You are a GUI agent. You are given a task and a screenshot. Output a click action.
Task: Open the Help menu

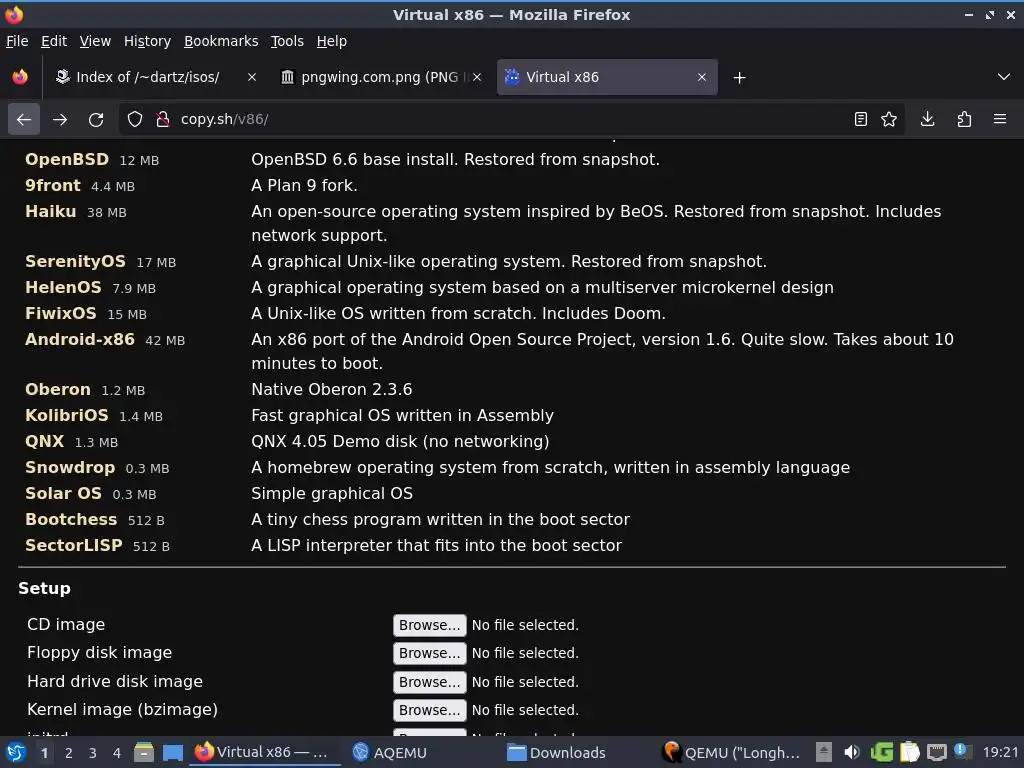tap(332, 41)
